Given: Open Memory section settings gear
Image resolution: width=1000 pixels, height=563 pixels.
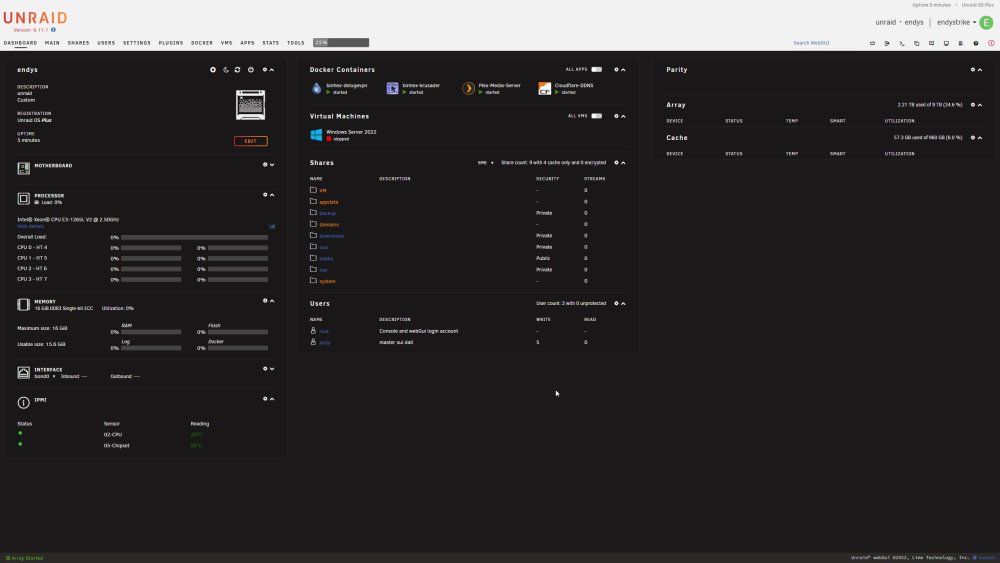Looking at the screenshot, I should (x=265, y=300).
